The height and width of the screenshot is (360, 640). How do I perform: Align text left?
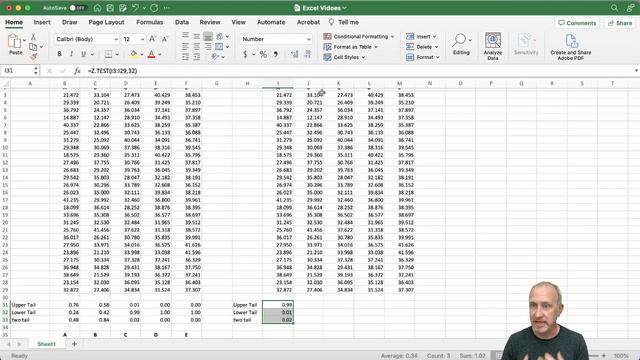(185, 47)
